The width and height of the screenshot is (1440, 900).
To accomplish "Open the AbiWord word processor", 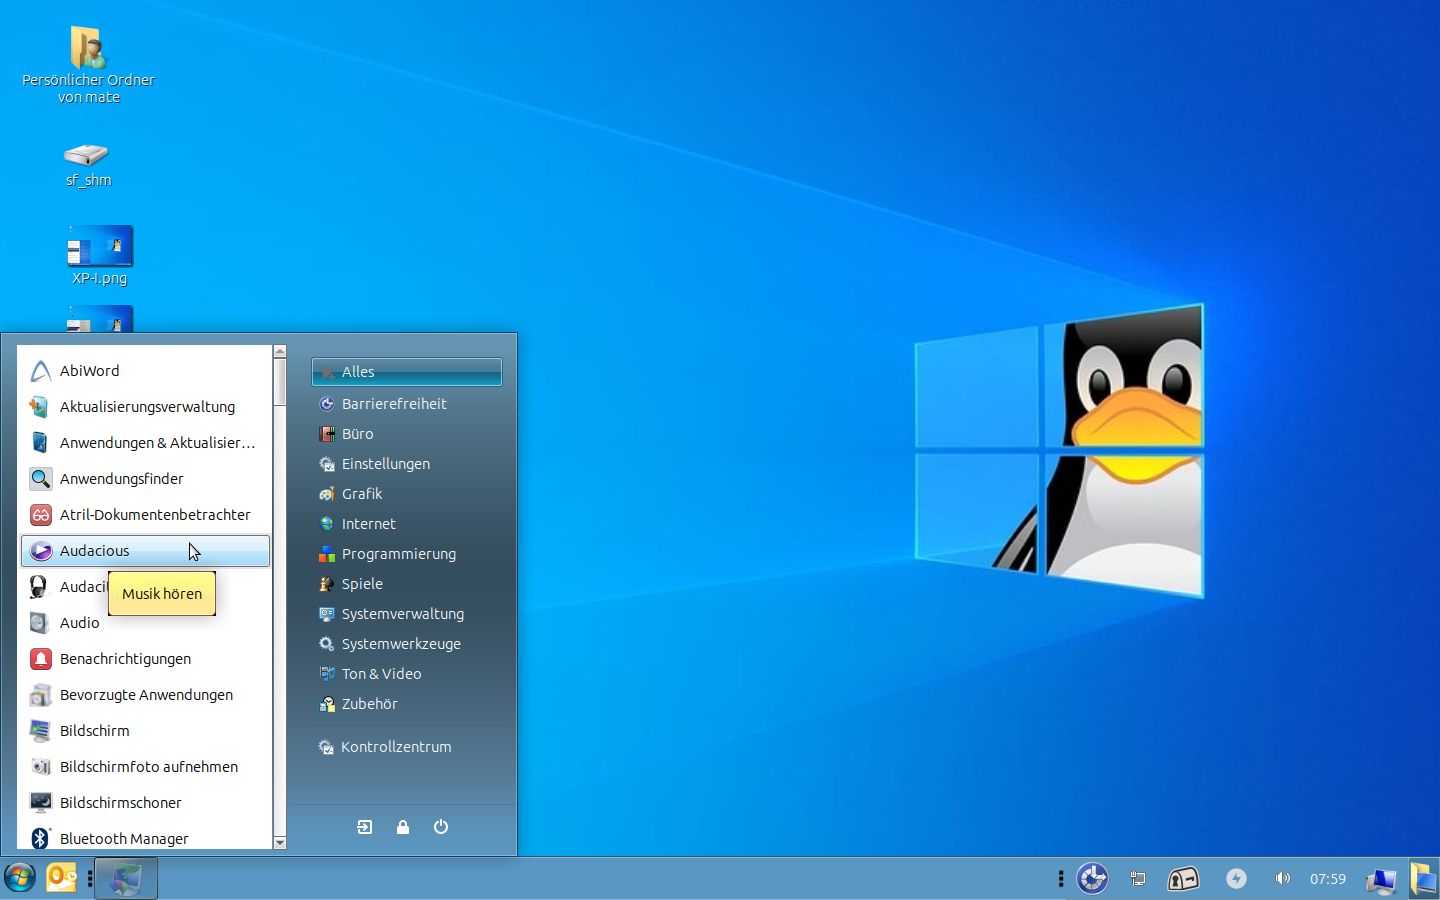I will [x=89, y=370].
